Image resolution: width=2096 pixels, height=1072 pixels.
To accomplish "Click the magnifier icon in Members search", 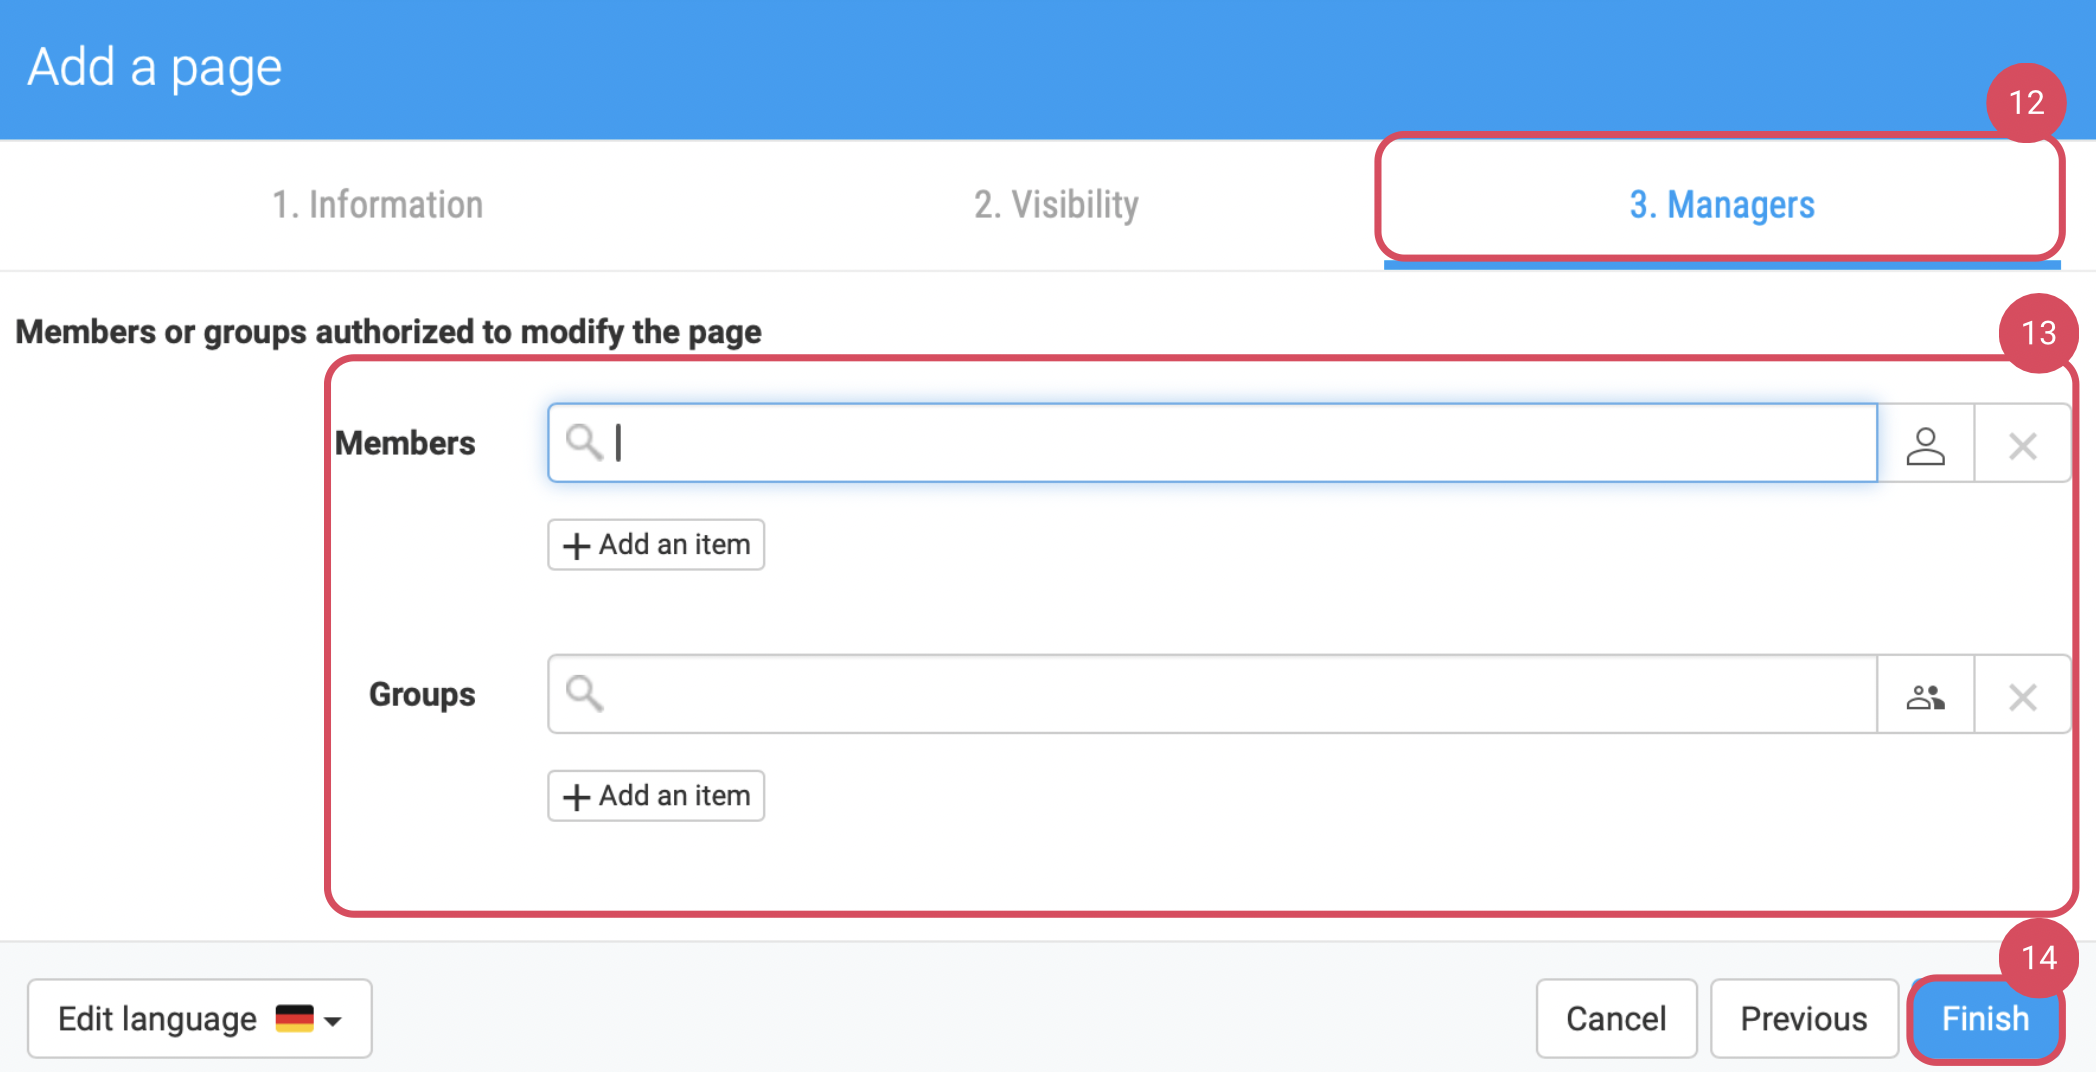I will click(584, 442).
